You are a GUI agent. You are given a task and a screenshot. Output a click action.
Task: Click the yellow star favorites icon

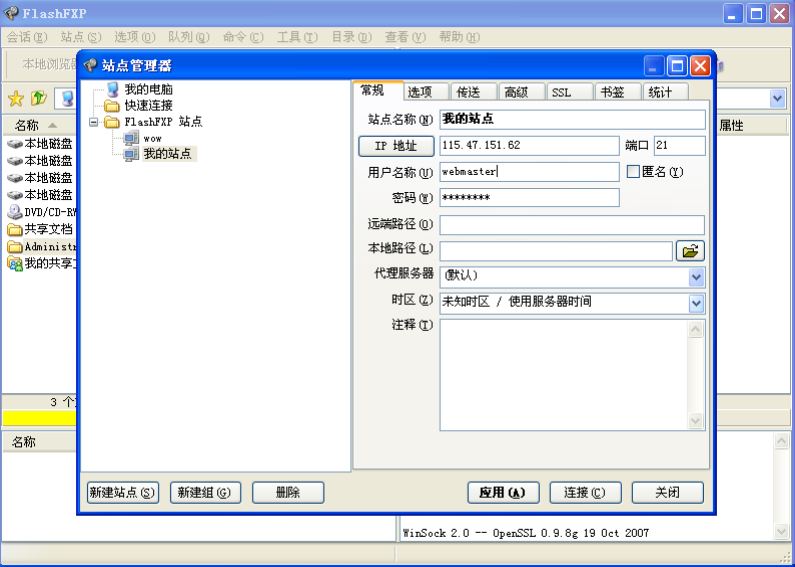[16, 99]
